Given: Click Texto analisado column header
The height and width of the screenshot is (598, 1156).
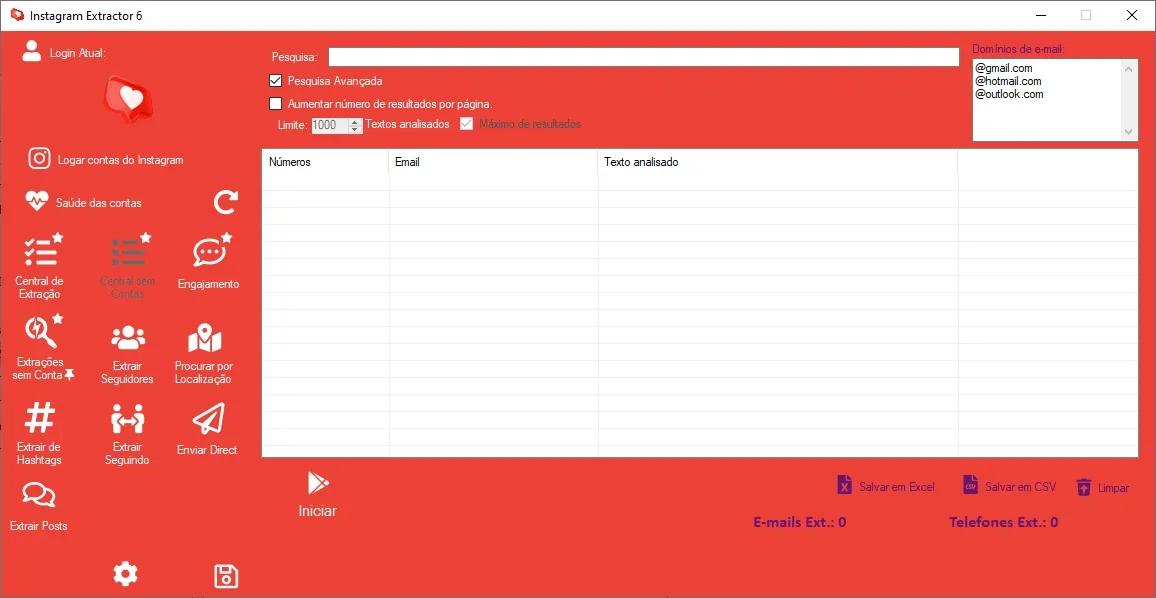Looking at the screenshot, I should tap(778, 162).
